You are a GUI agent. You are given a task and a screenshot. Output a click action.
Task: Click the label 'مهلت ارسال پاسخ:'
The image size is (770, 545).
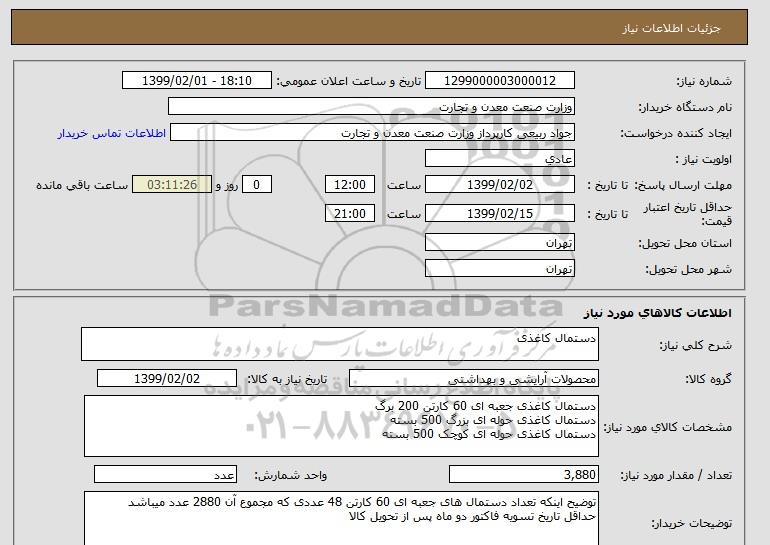click(x=683, y=186)
